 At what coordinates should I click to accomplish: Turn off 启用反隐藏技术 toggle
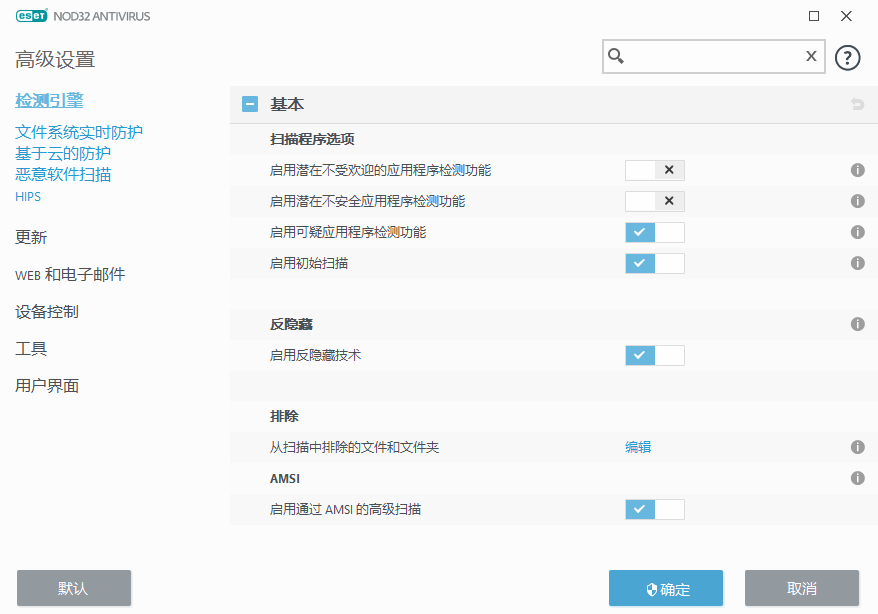(655, 355)
